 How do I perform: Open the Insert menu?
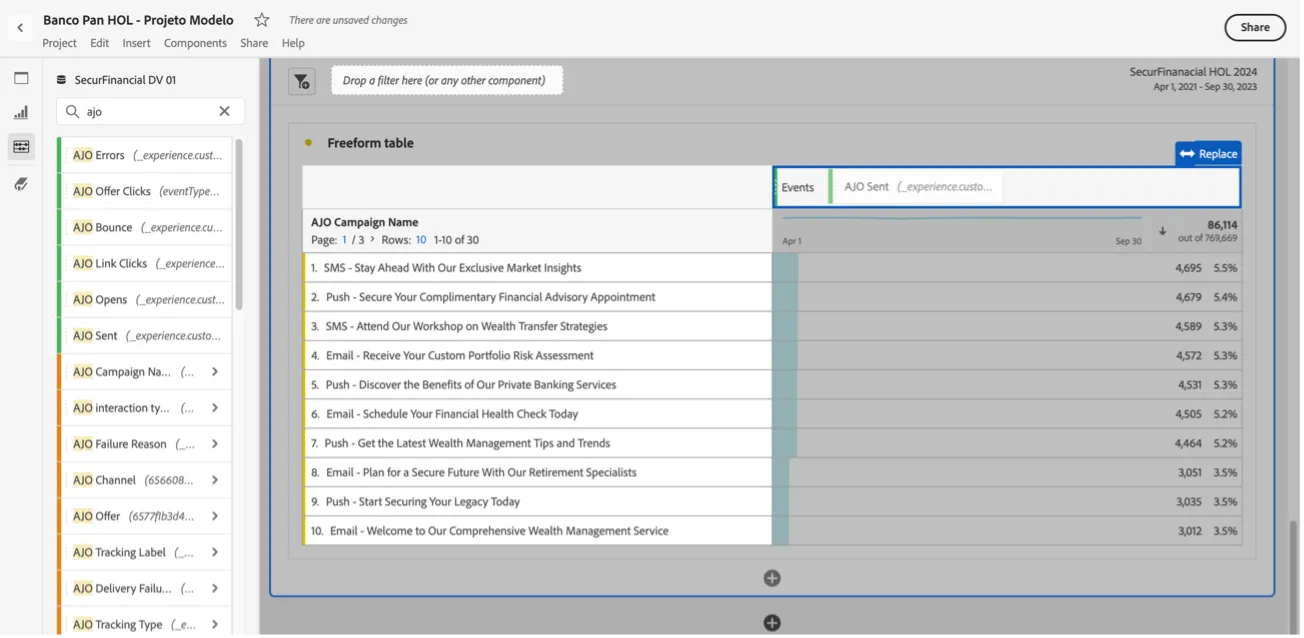(136, 43)
